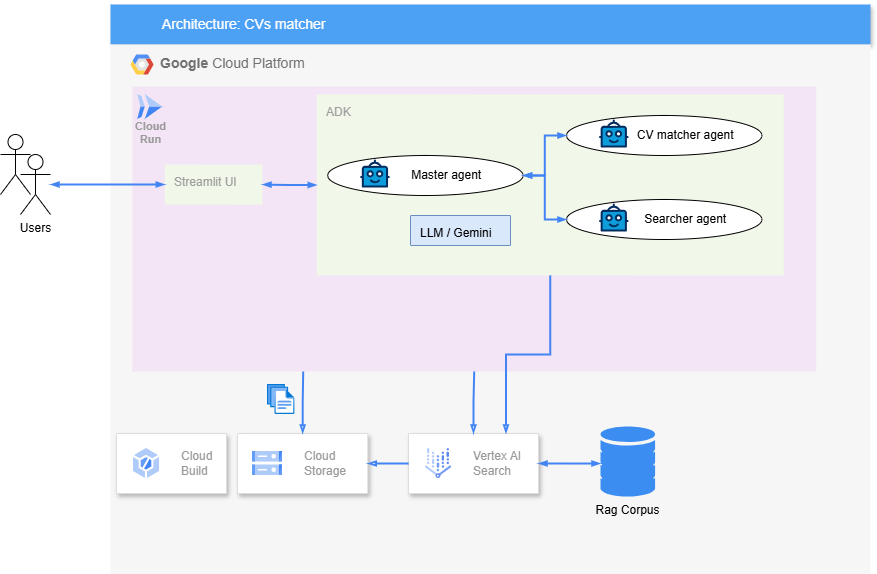This screenshot has height=574, width=877.
Task: Select the LLM / Gemini box
Action: coord(460,230)
